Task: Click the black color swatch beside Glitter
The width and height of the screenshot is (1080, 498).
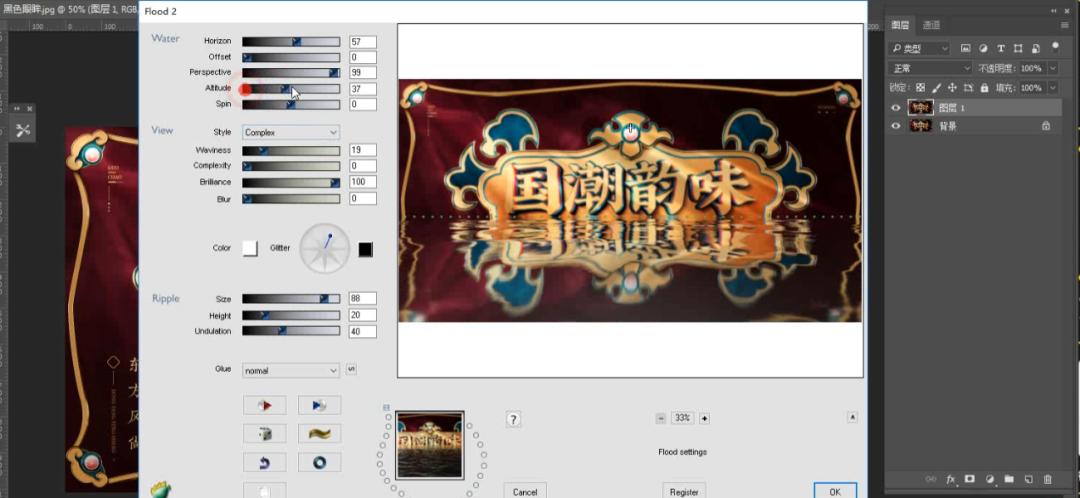Action: point(366,249)
